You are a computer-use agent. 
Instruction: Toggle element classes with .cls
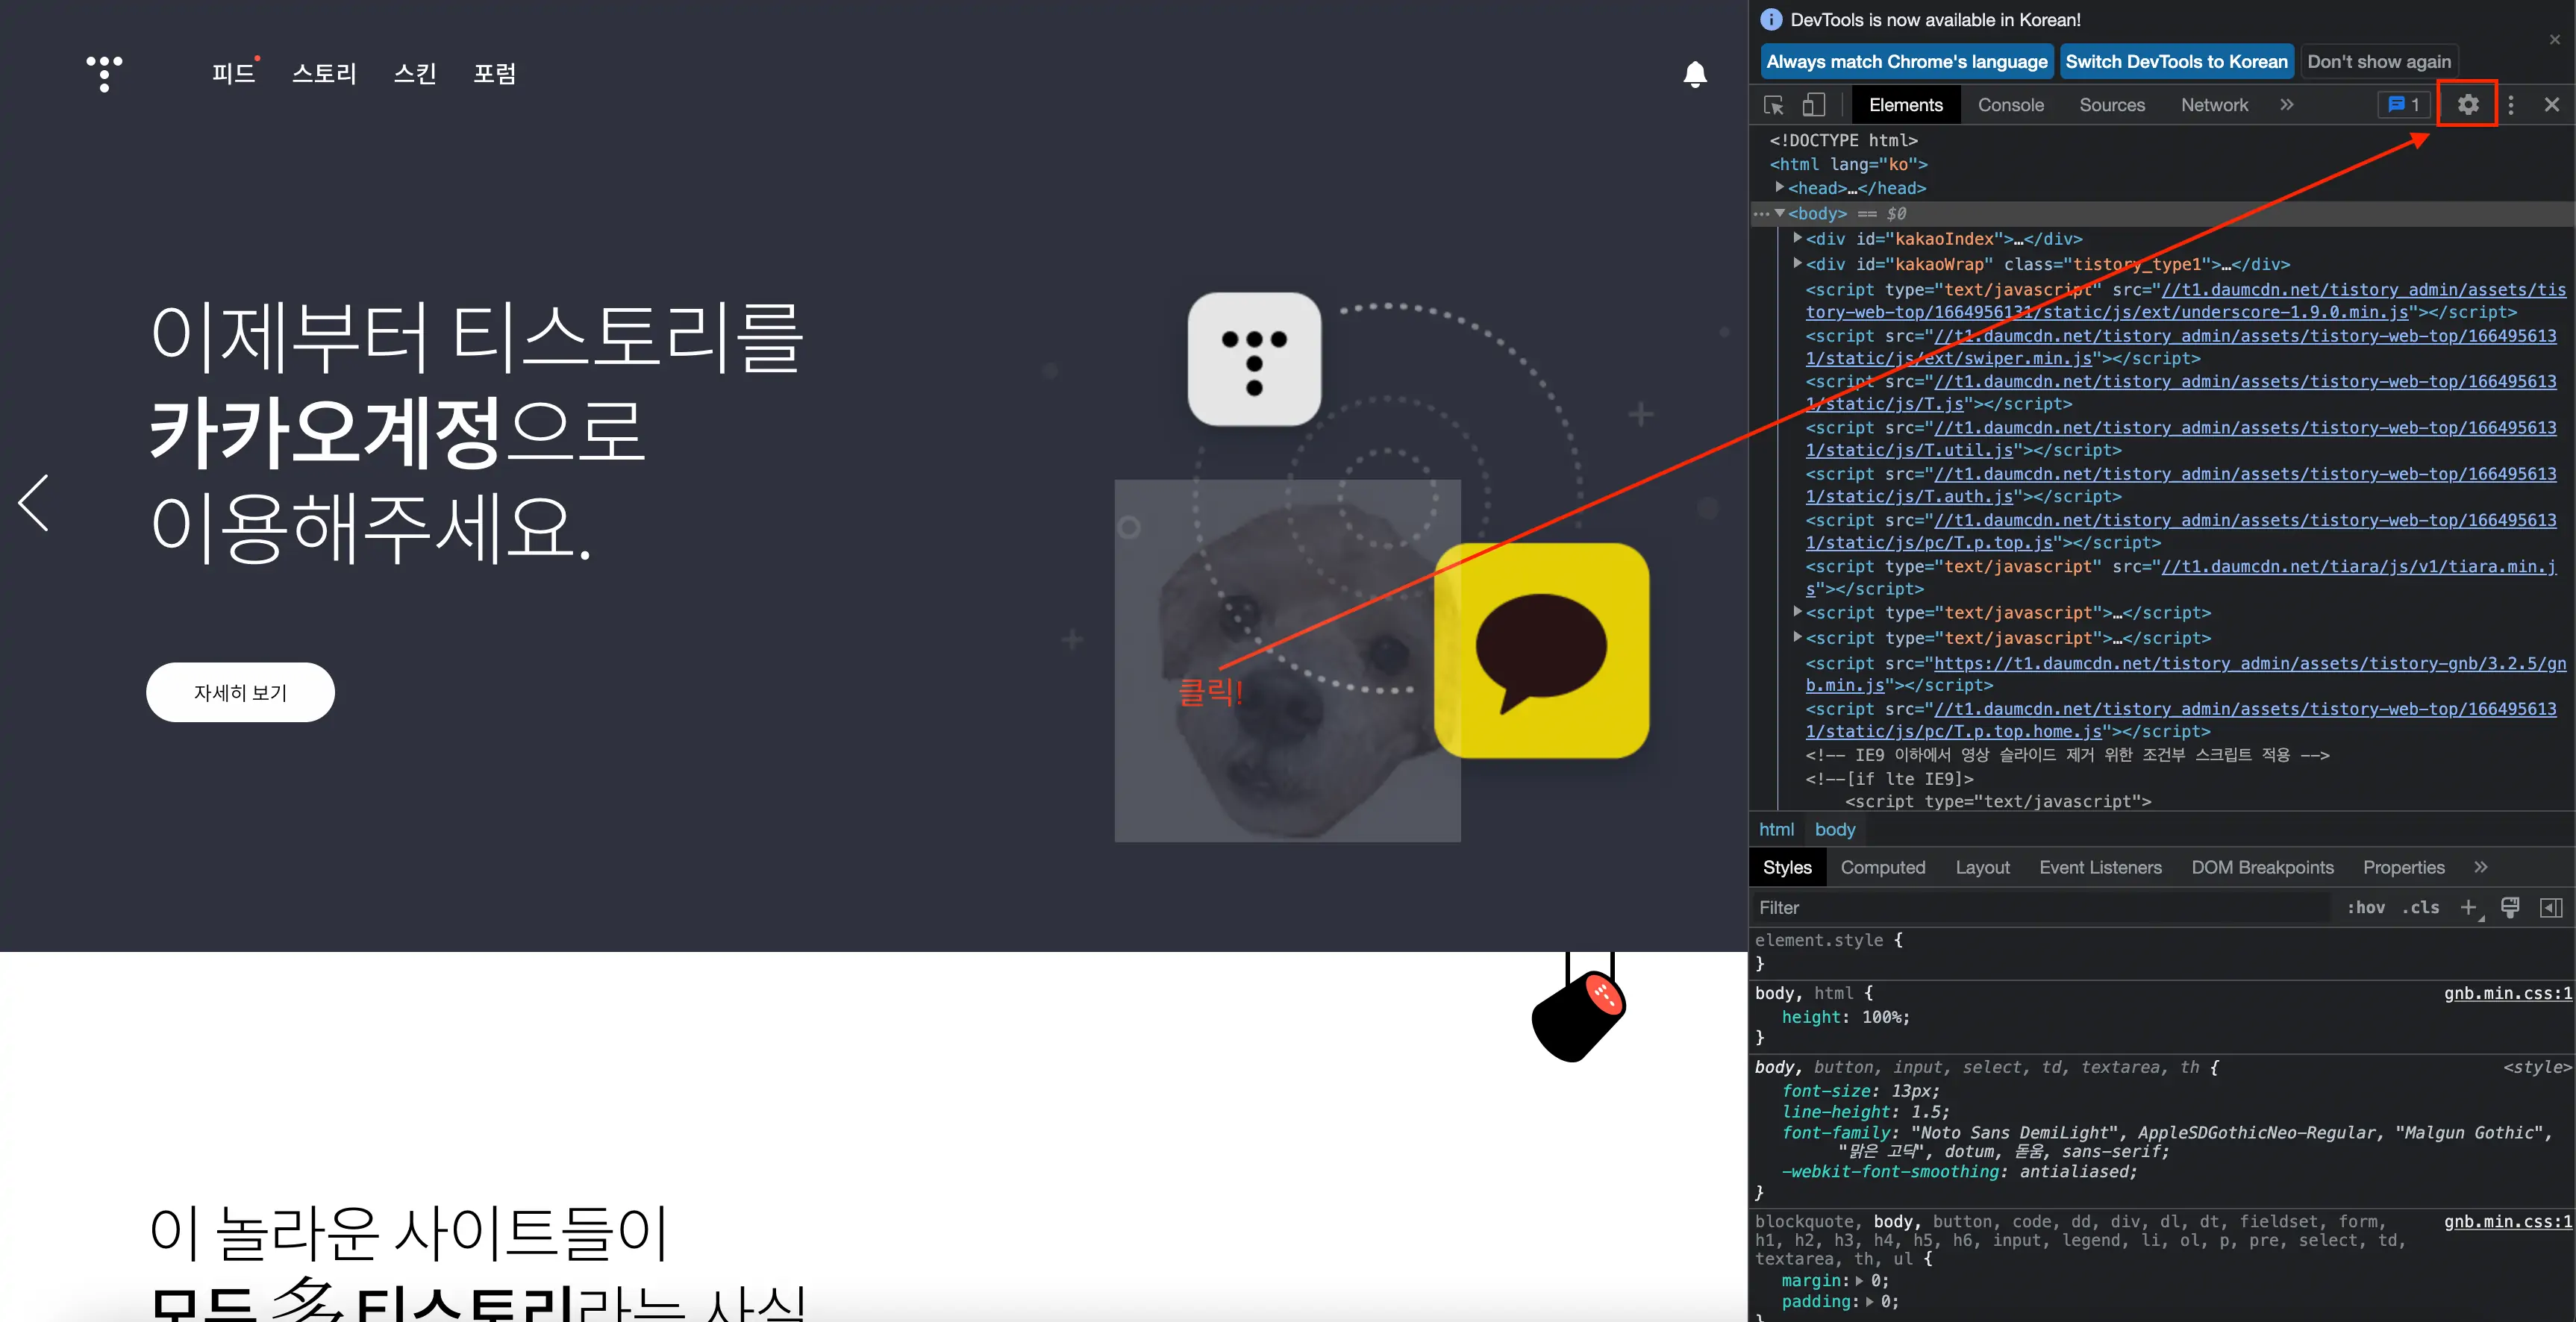coord(2420,907)
